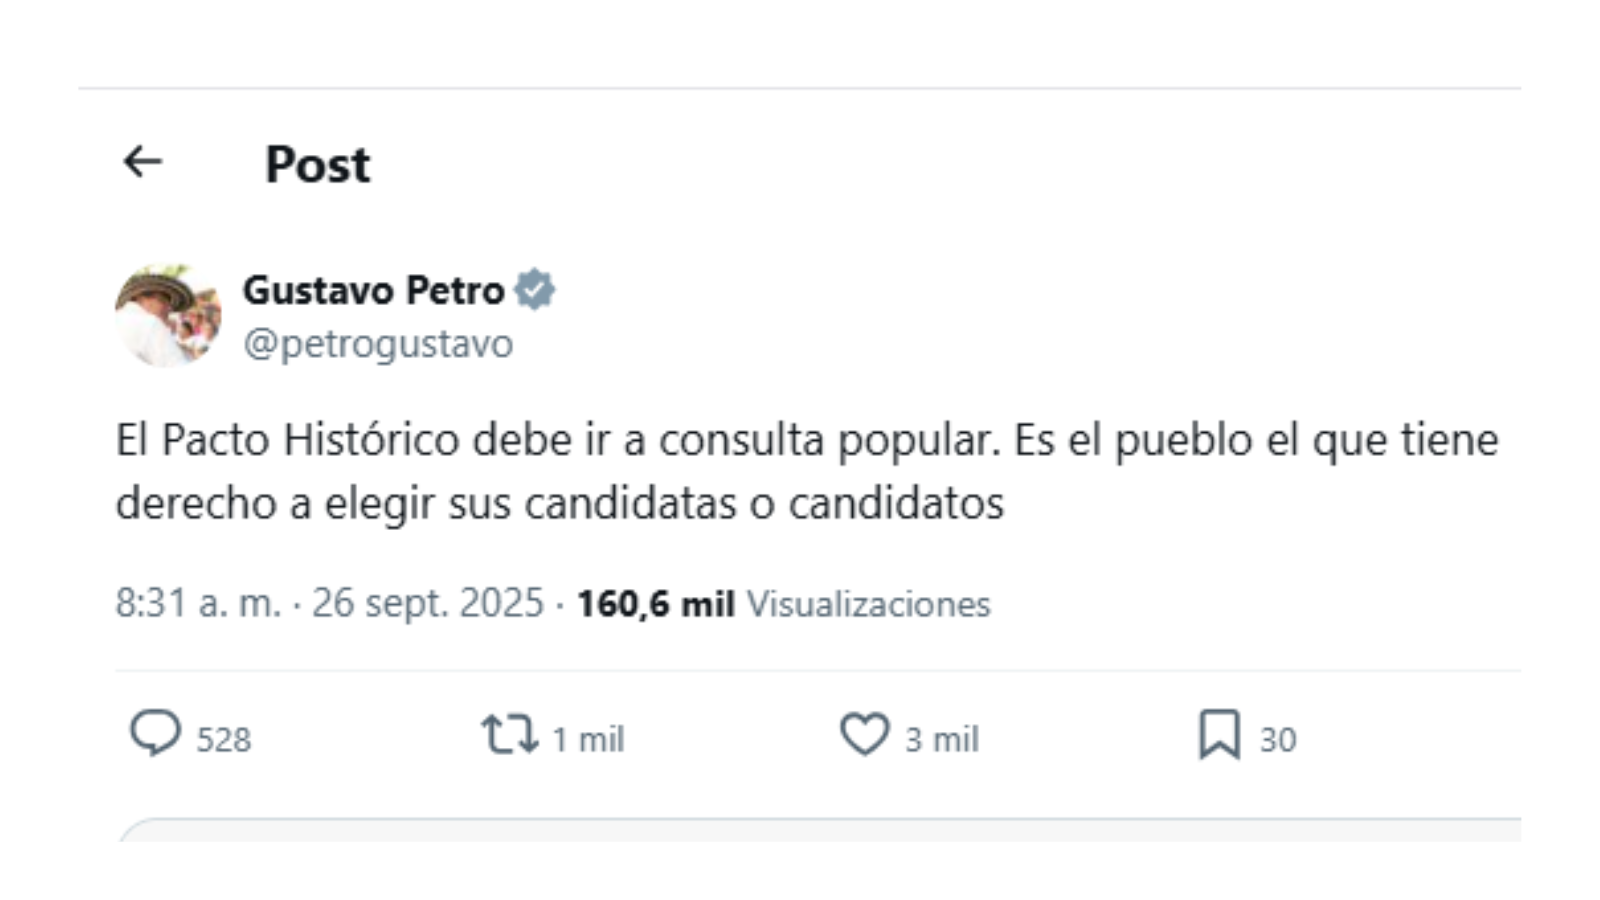Click the 8:31 a. m. timestamp
Viewport: 1600px width, 900px height.
pos(197,604)
